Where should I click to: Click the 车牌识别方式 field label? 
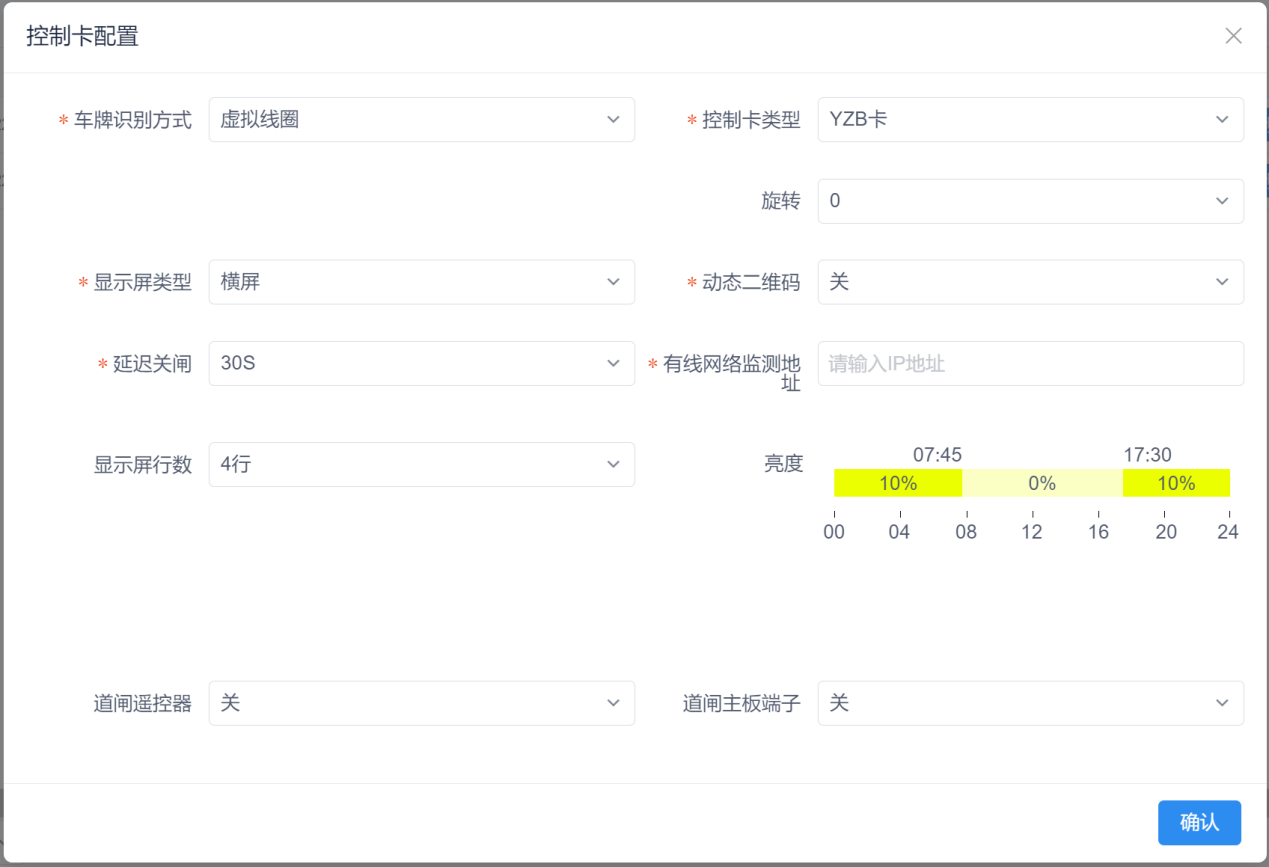(133, 120)
